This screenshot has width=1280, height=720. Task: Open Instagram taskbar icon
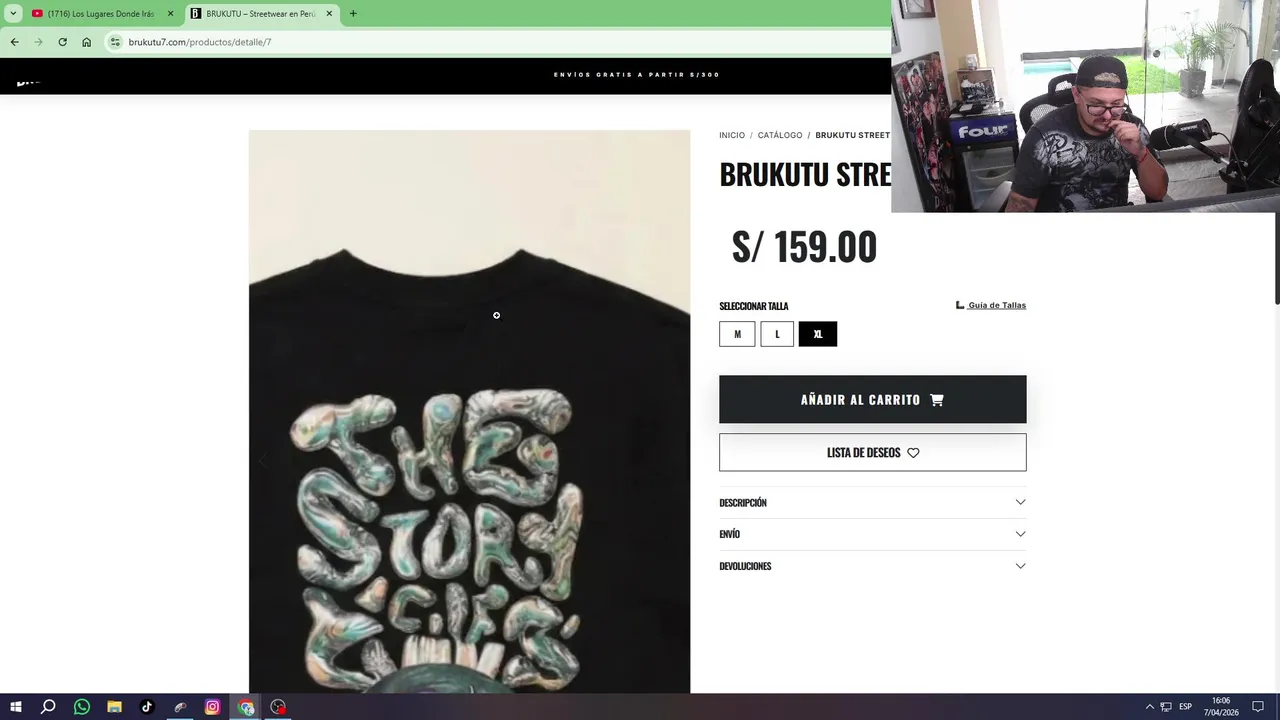(x=212, y=707)
